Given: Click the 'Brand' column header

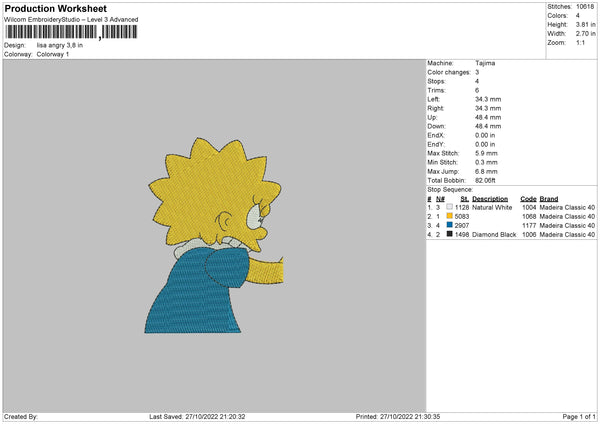Looking at the screenshot, I should [x=549, y=199].
